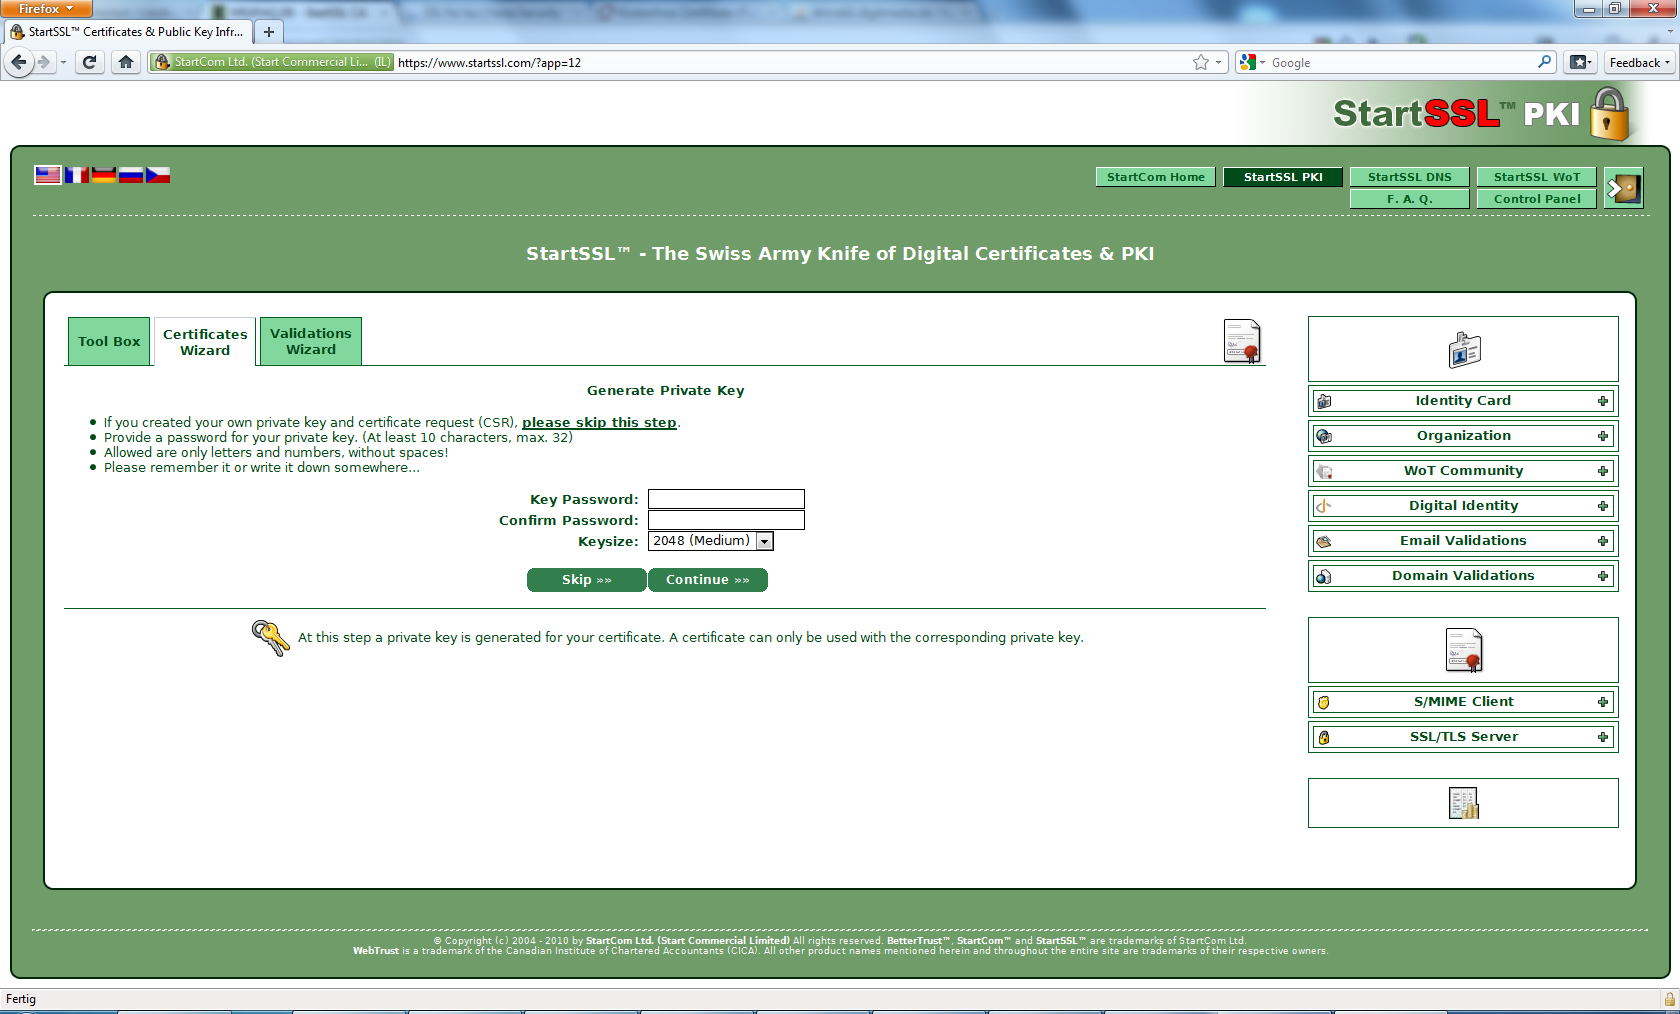1680x1014 pixels.
Task: Click the keys icon beside the private key note
Action: 270,638
